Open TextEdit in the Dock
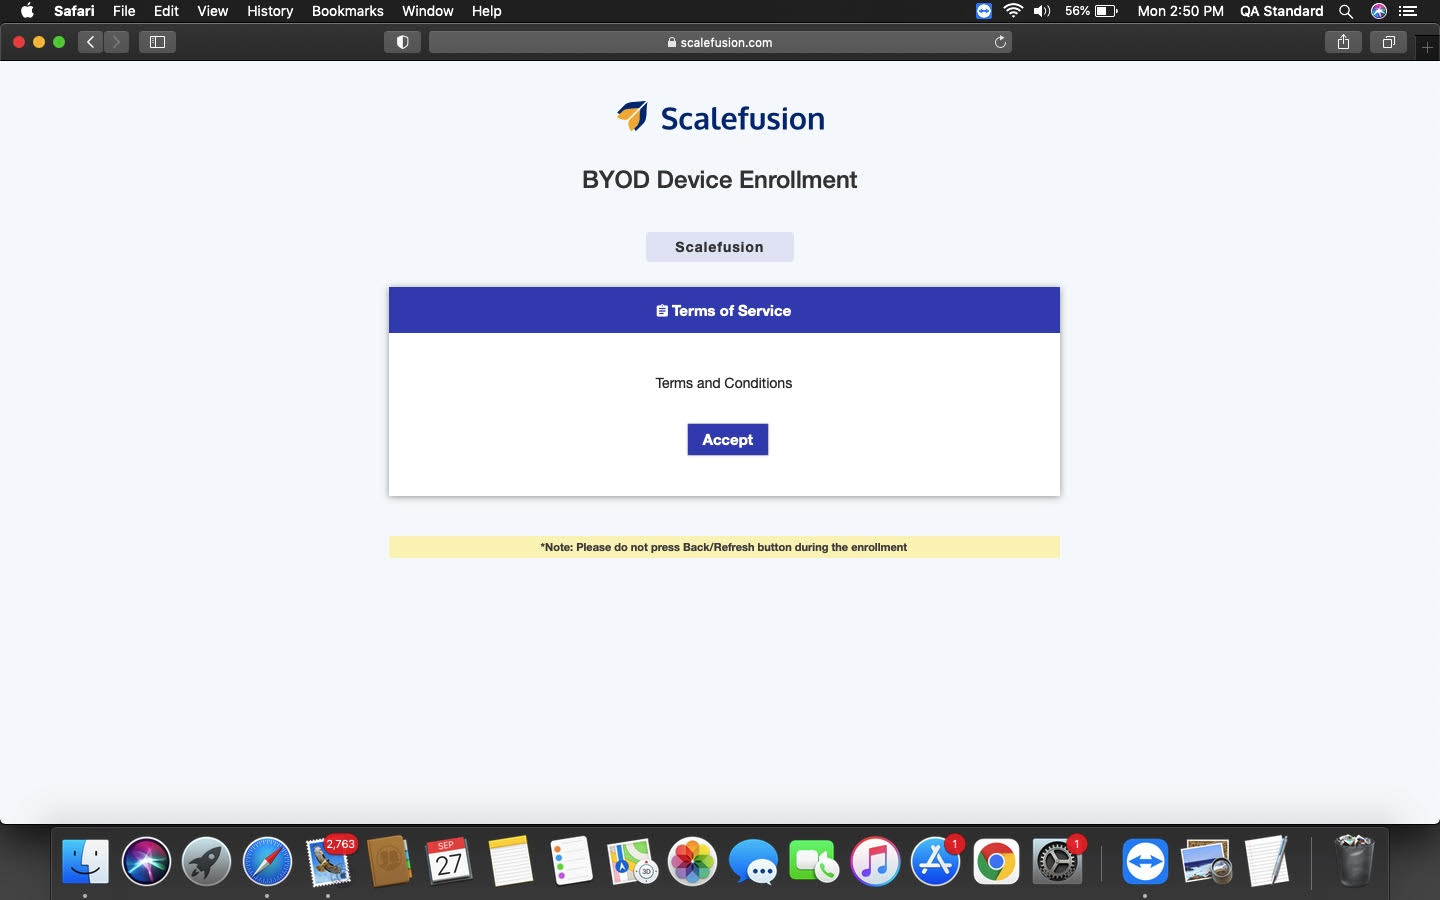The height and width of the screenshot is (900, 1440). tap(1267, 861)
